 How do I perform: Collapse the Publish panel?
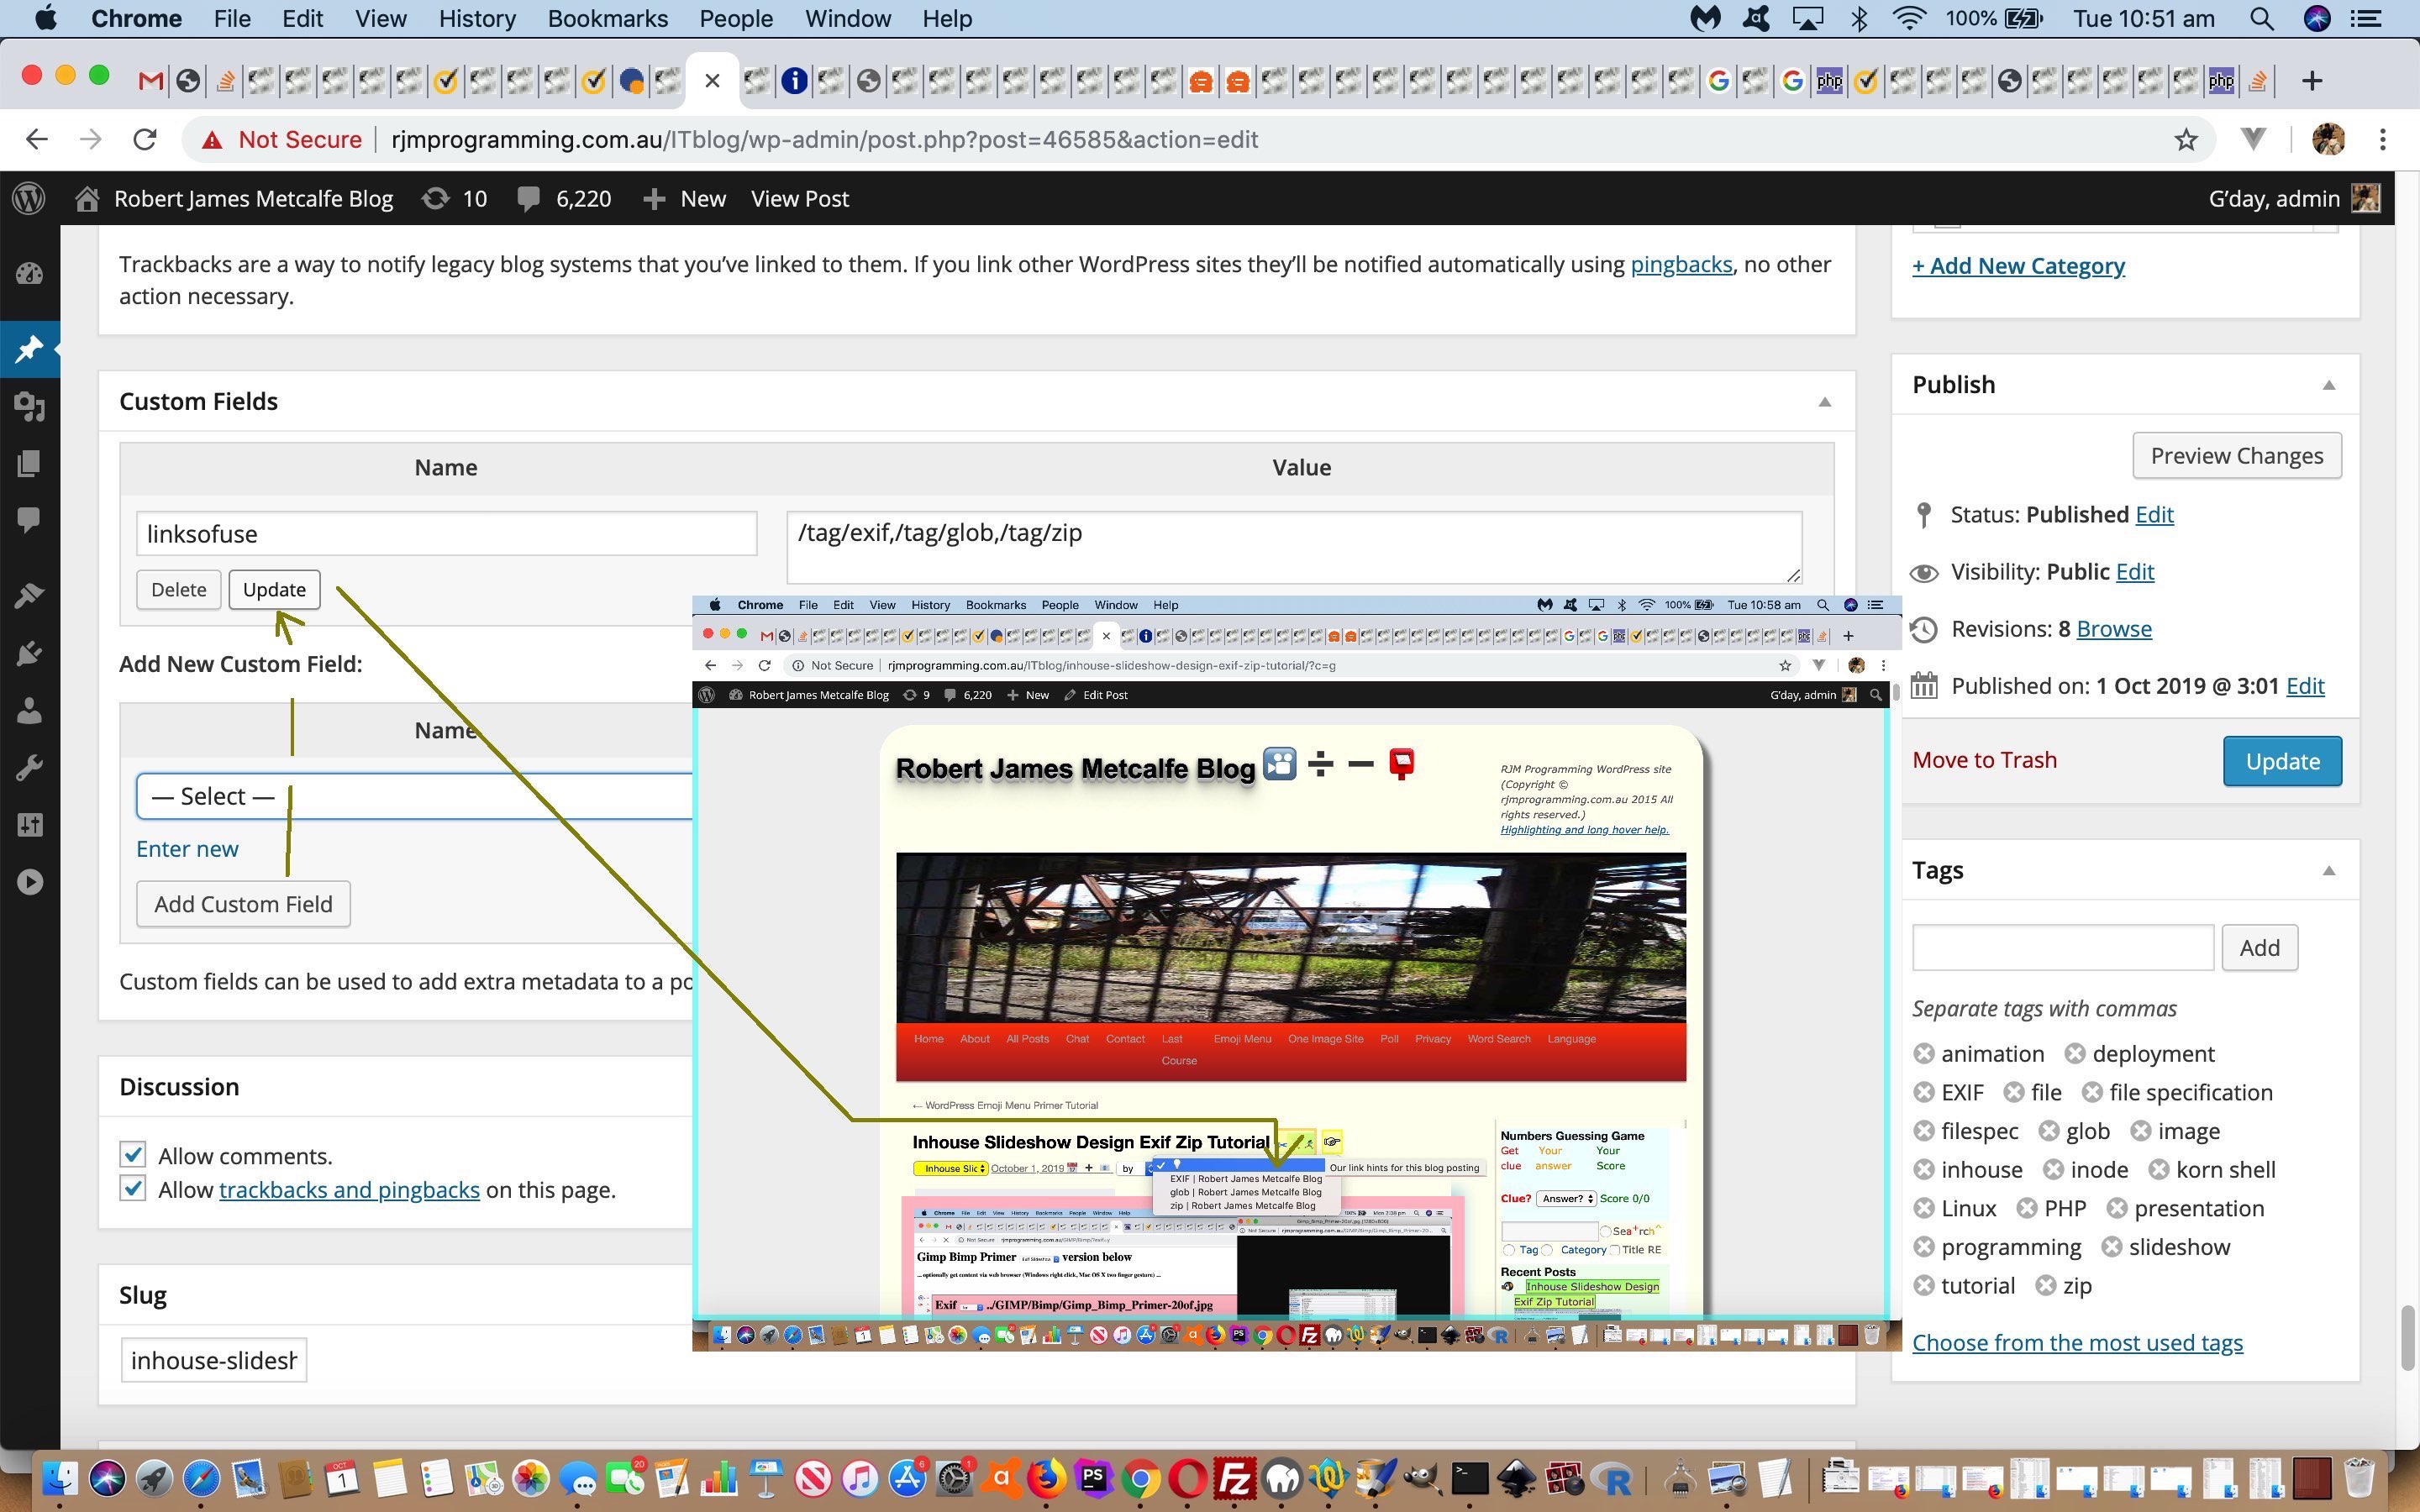2330,384
